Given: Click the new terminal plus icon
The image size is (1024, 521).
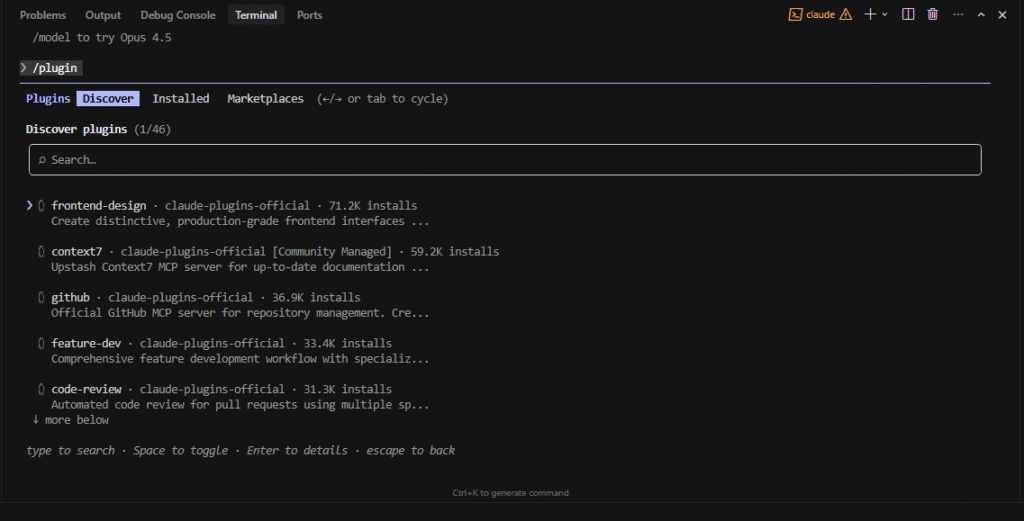Looking at the screenshot, I should [870, 14].
